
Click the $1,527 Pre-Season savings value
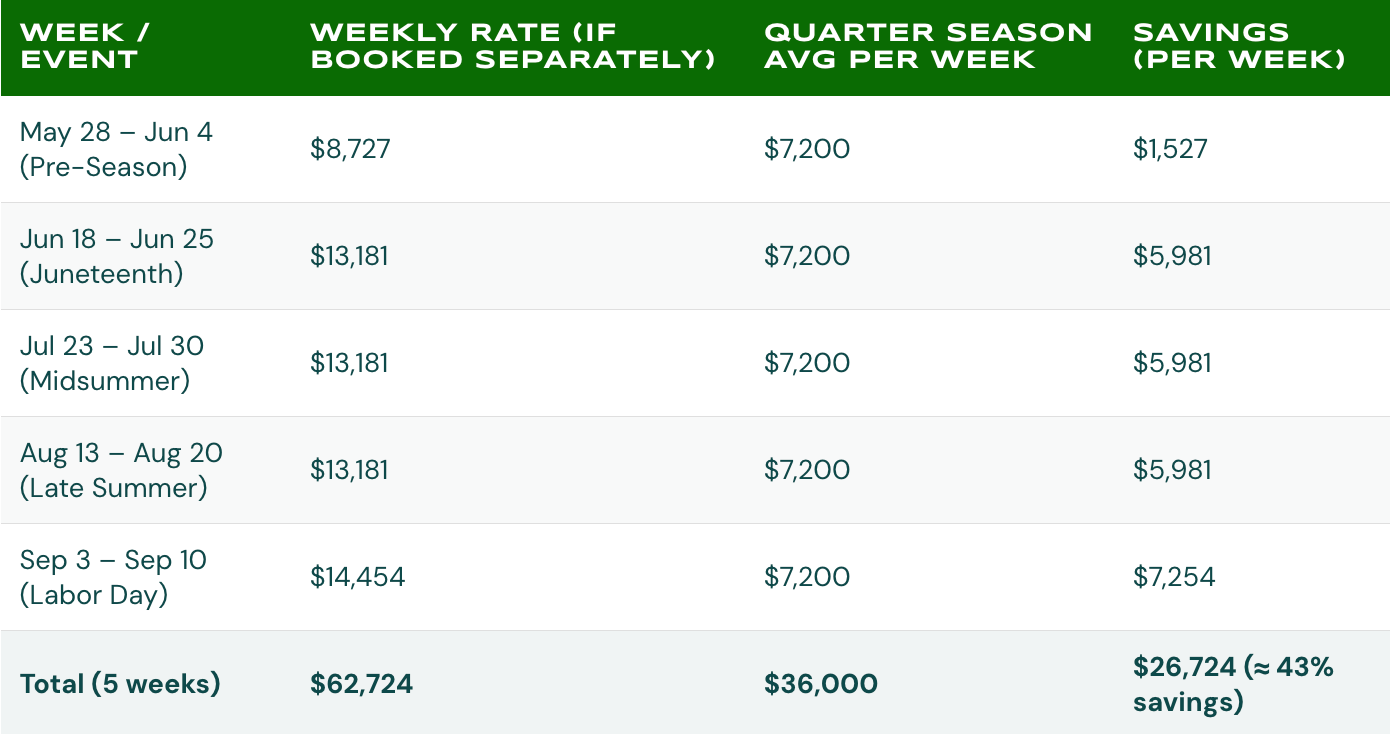click(x=1170, y=149)
